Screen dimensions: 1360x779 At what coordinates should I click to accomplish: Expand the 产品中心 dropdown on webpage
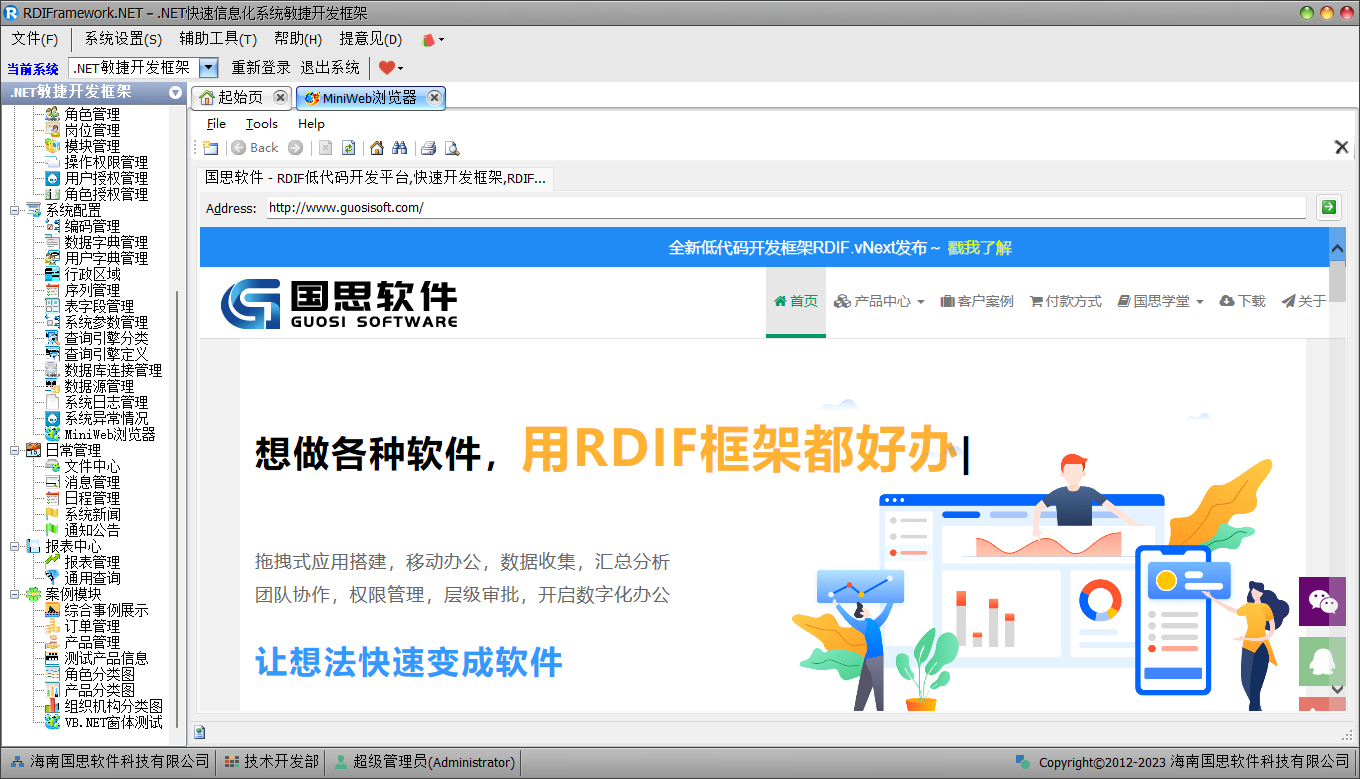(879, 301)
